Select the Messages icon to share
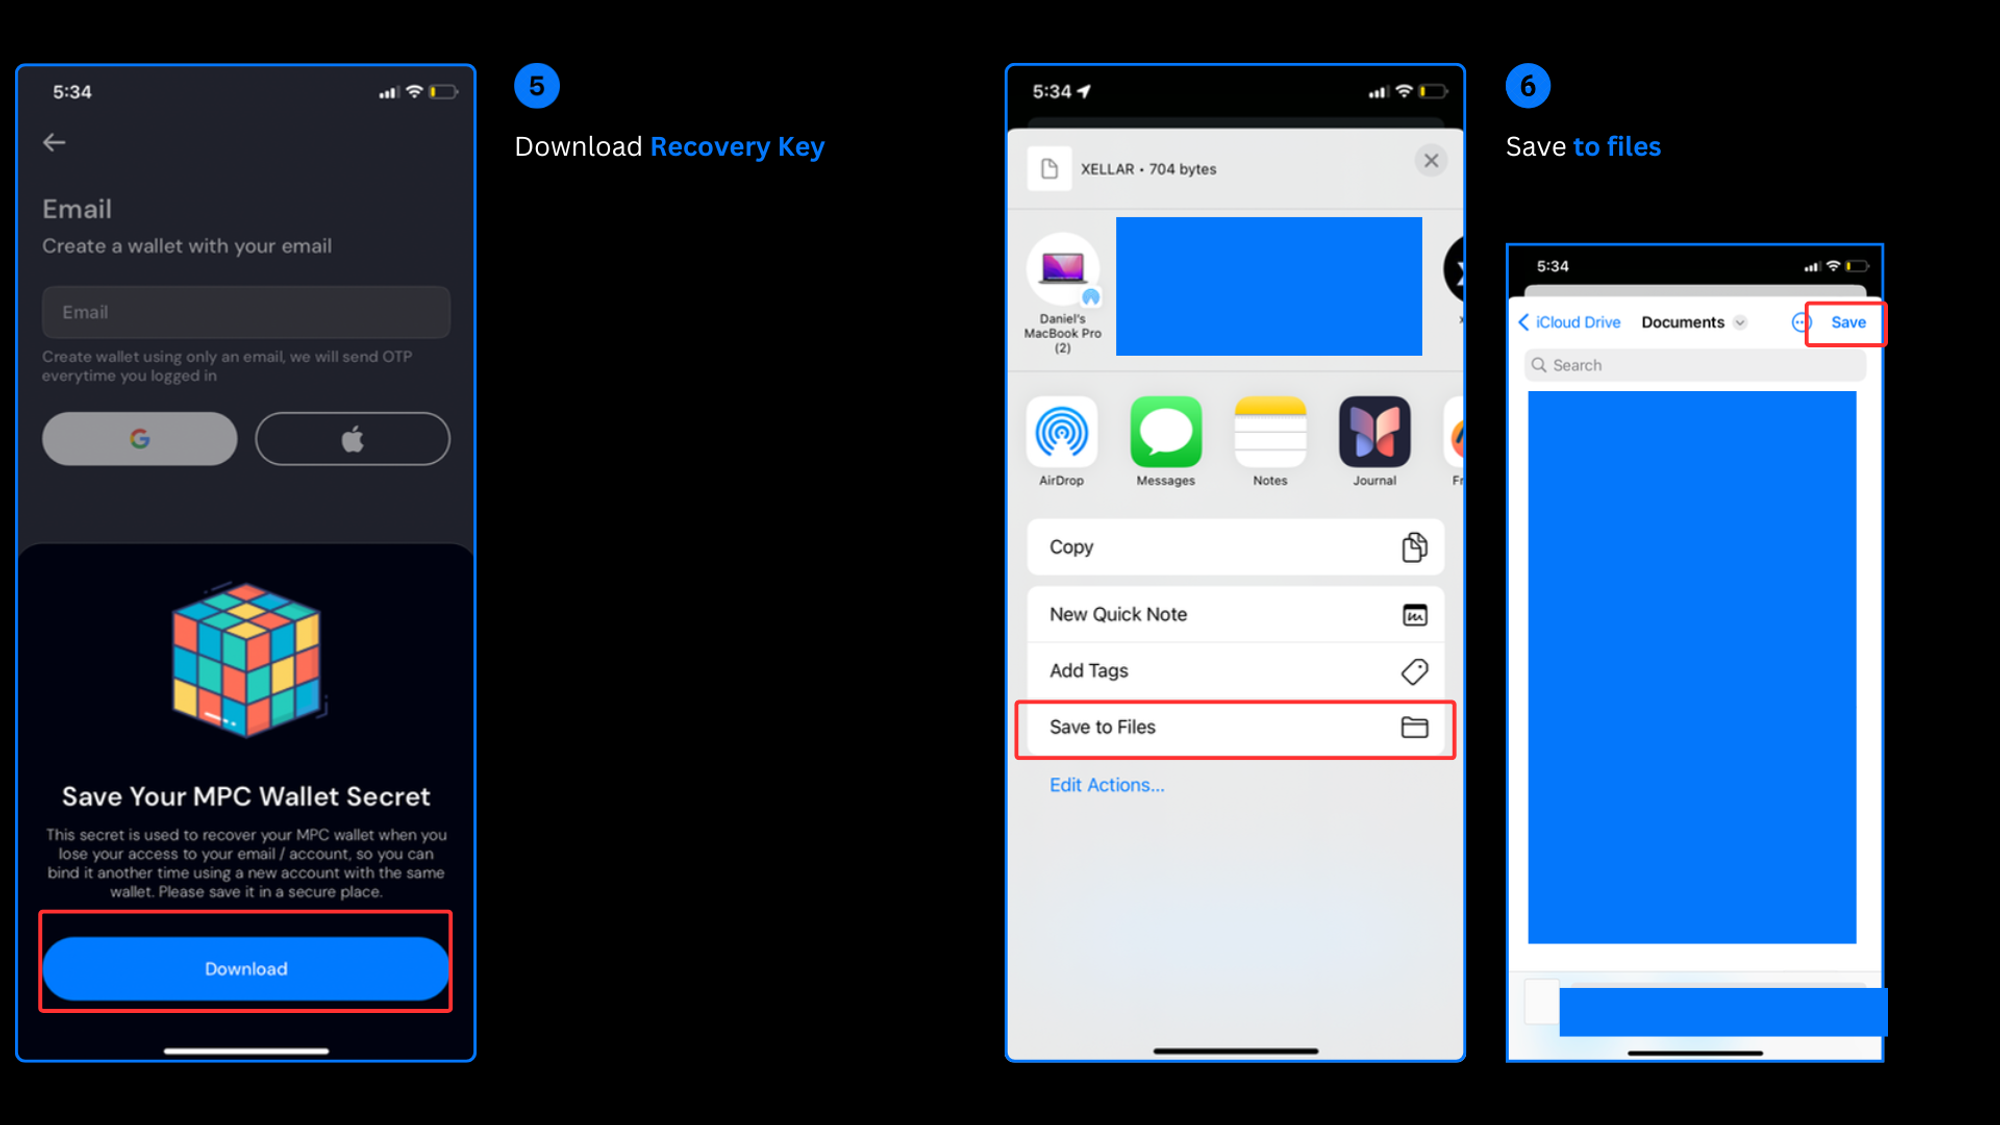 [x=1165, y=431]
